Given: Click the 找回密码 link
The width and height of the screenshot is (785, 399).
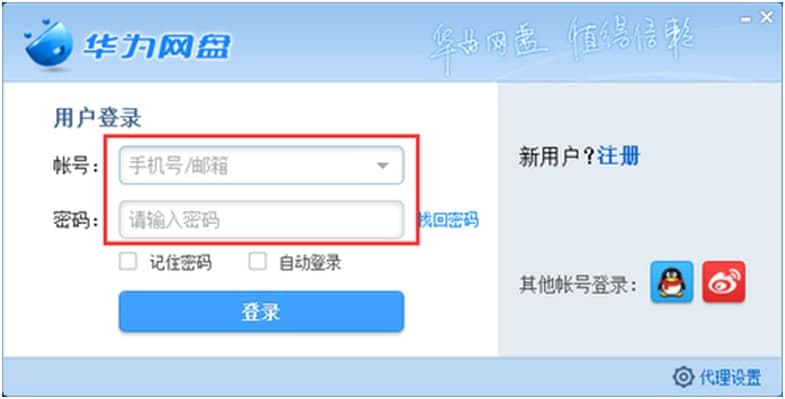Looking at the screenshot, I should (448, 220).
